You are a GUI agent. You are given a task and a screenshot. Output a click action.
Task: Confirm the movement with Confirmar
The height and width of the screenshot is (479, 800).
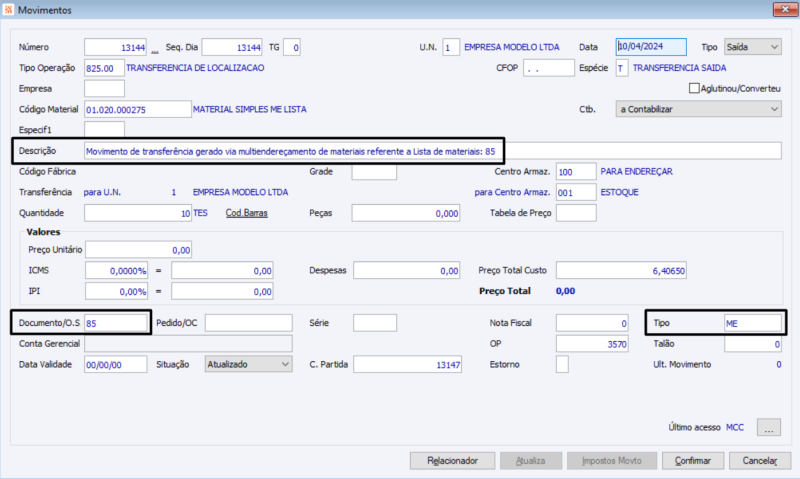(x=693, y=461)
